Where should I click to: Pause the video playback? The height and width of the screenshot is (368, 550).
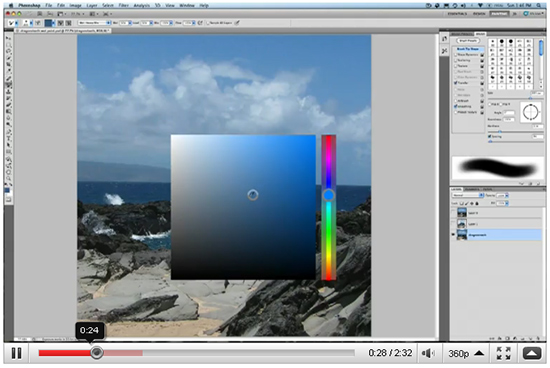click(16, 353)
